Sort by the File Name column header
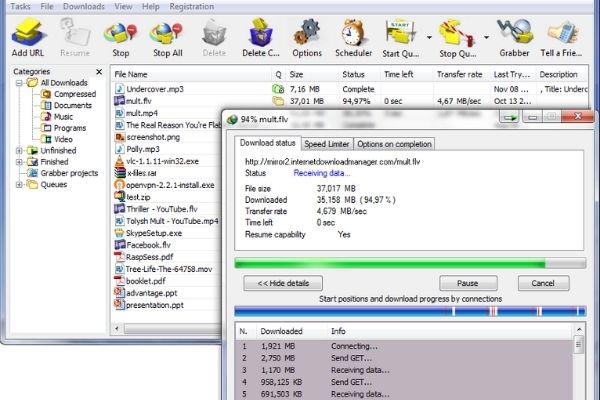The height and width of the screenshot is (400, 600). 191,74
